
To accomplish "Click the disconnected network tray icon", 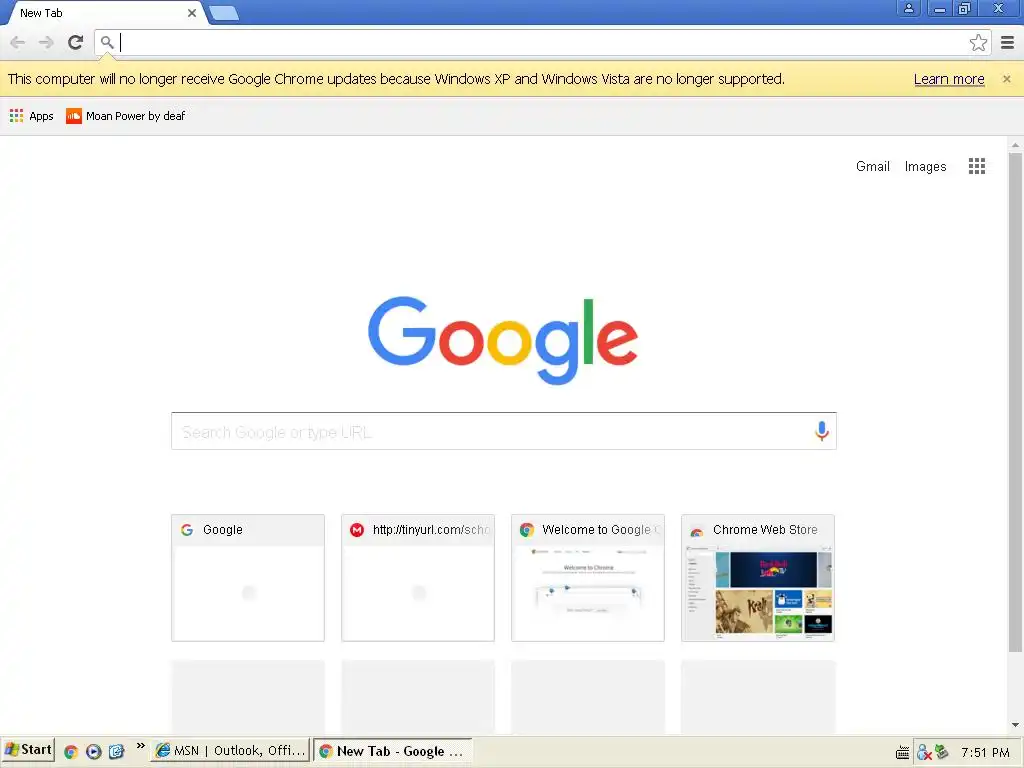I will (923, 753).
